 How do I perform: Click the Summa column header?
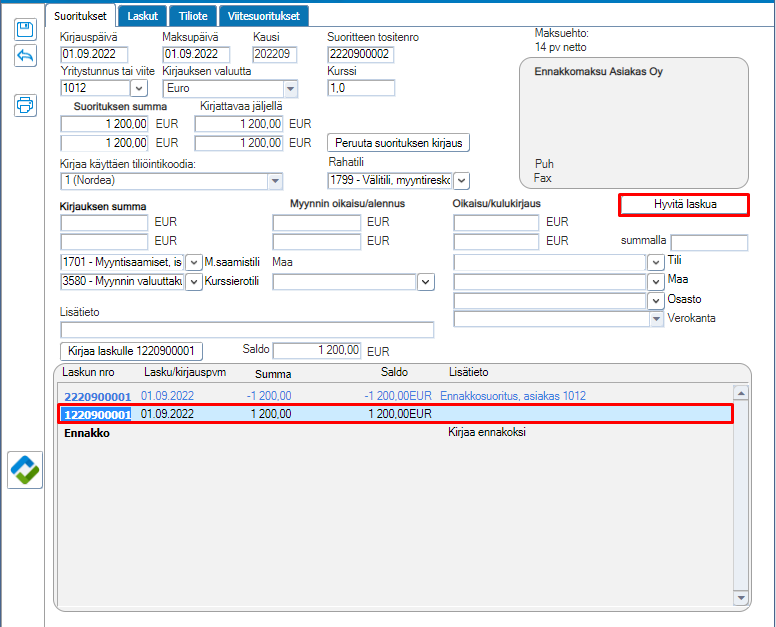click(273, 374)
